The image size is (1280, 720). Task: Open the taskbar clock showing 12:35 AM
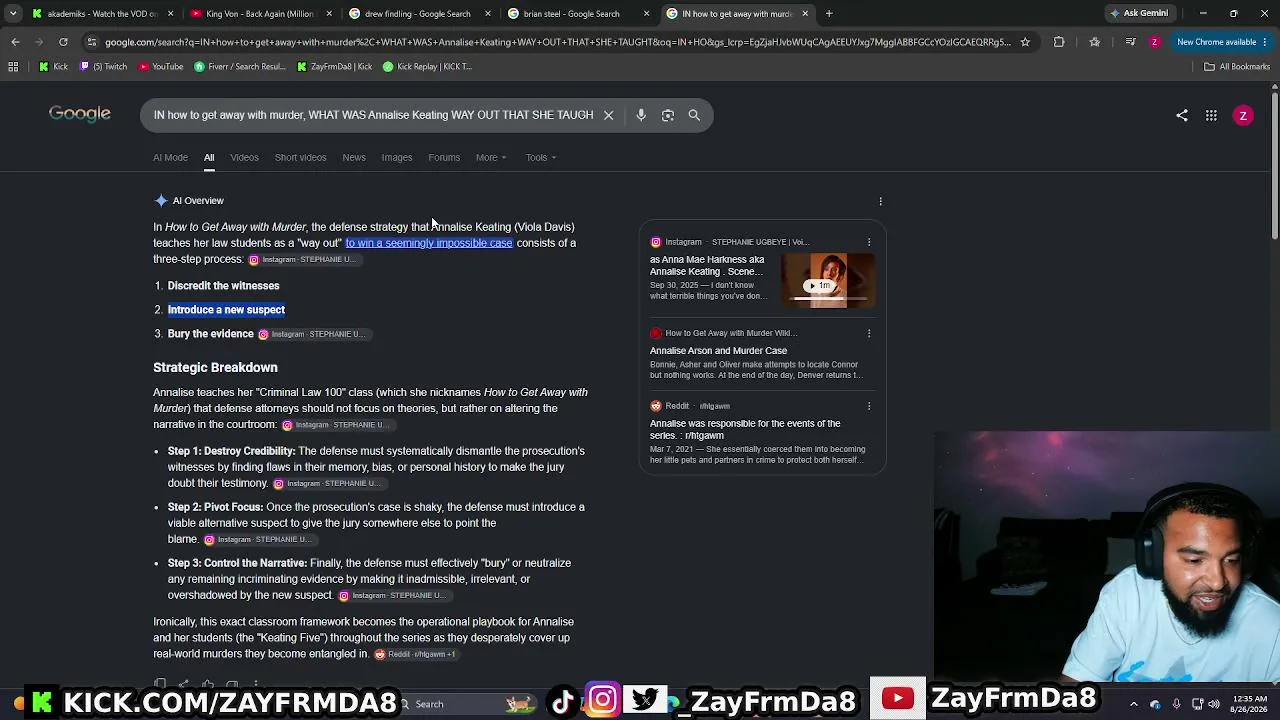click(x=1251, y=703)
